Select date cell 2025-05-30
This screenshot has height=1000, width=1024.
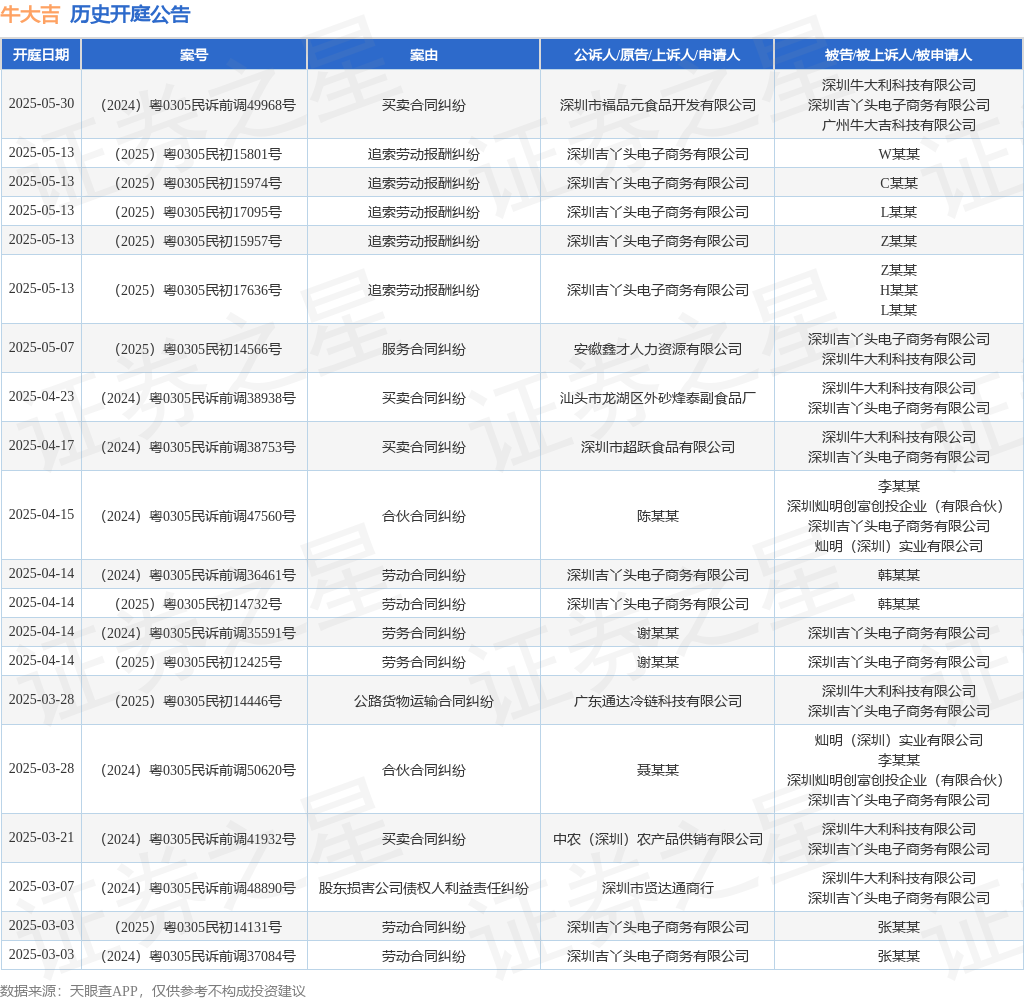click(41, 104)
